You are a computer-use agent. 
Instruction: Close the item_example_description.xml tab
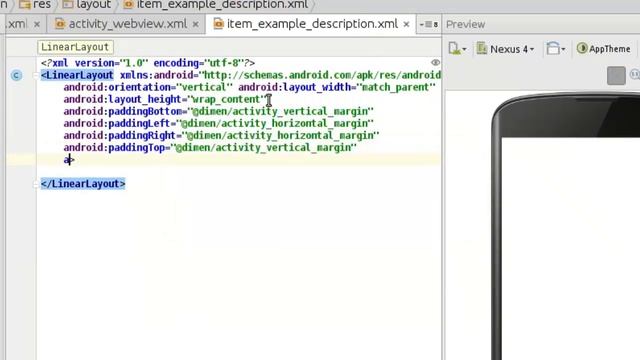406,24
